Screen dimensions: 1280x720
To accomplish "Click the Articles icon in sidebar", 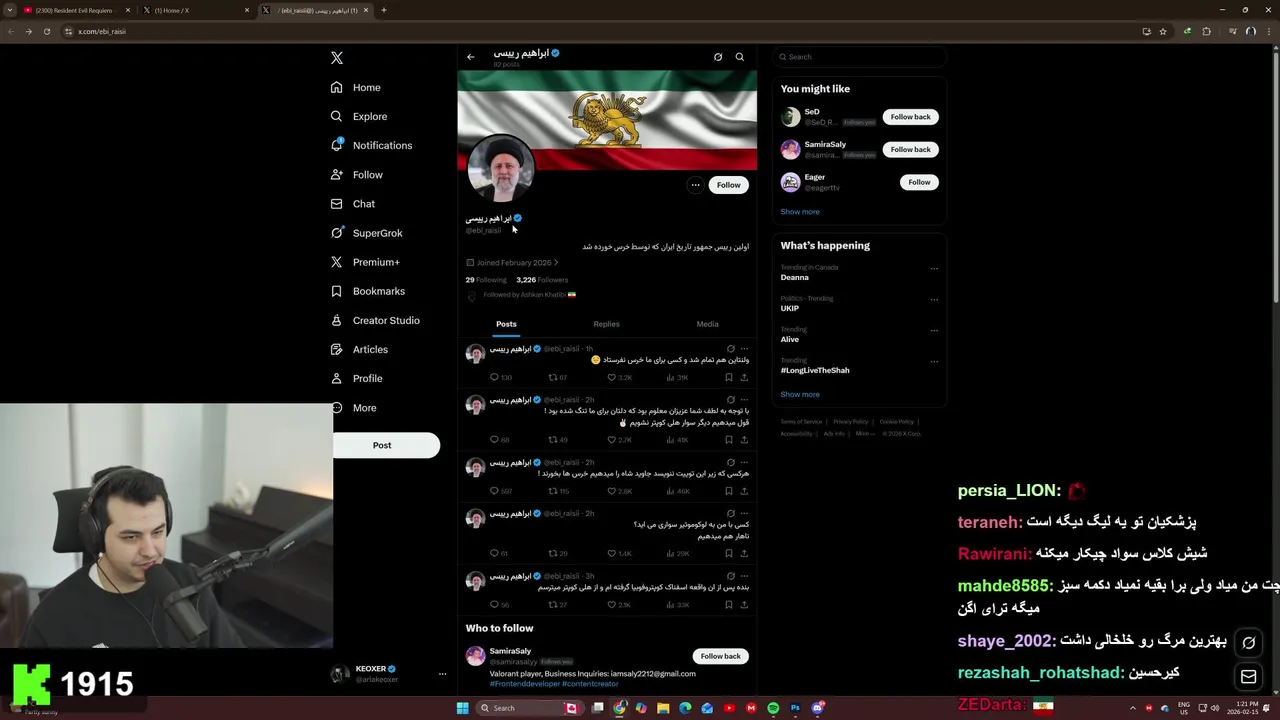I will pyautogui.click(x=336, y=349).
